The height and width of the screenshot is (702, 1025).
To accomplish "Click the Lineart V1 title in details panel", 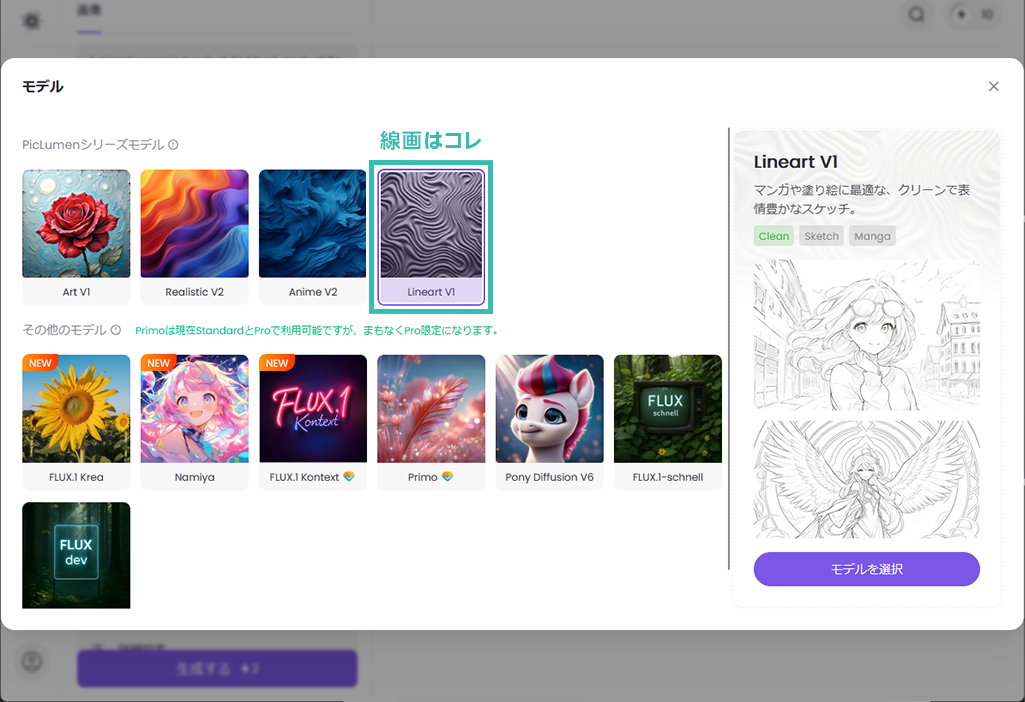I will (796, 162).
